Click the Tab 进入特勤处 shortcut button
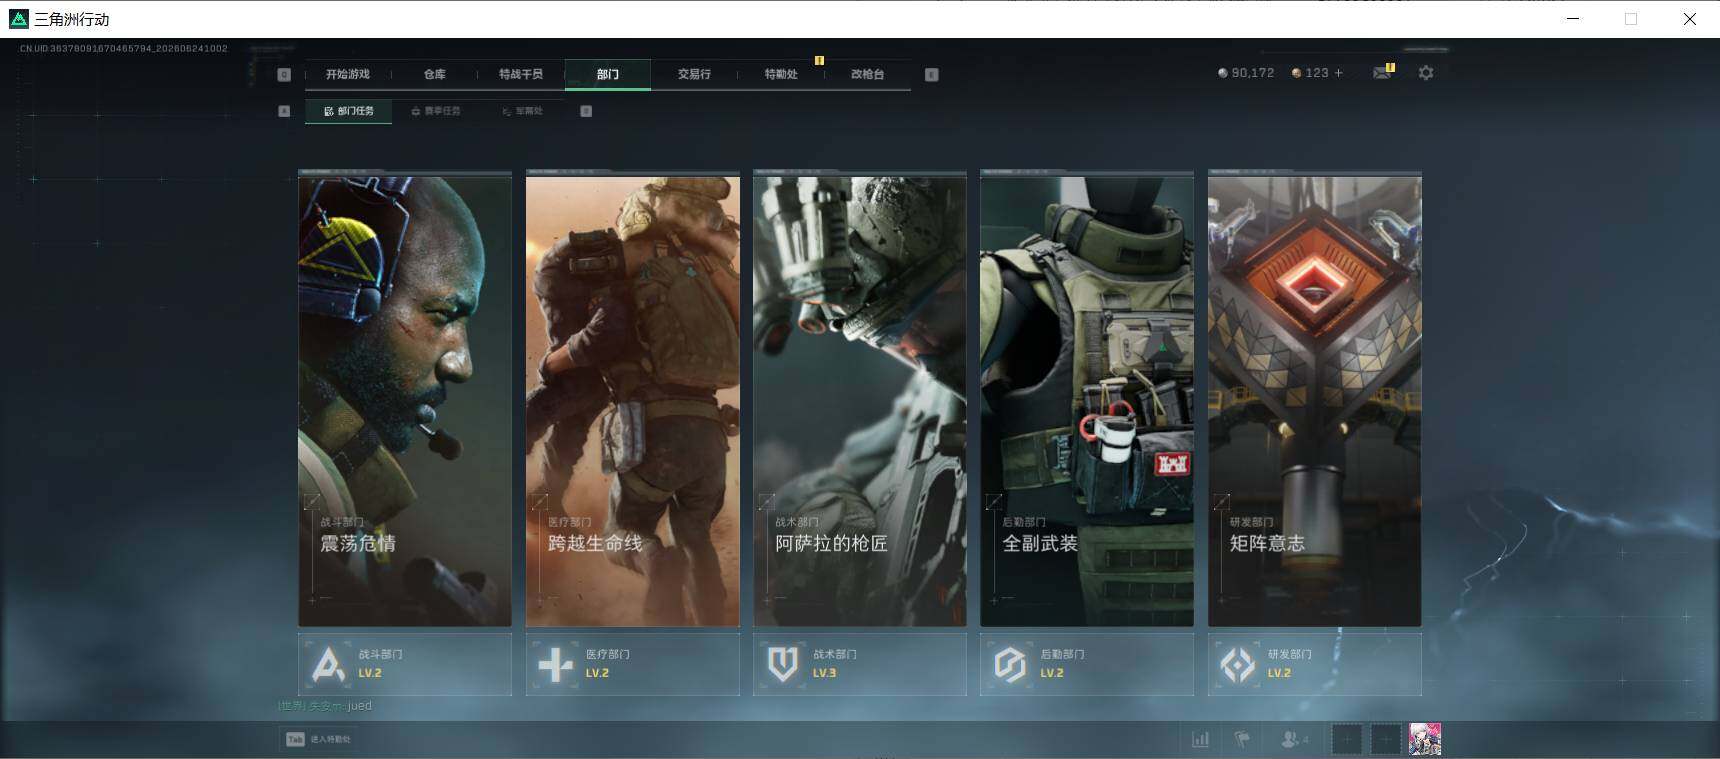This screenshot has width=1720, height=759. point(318,739)
